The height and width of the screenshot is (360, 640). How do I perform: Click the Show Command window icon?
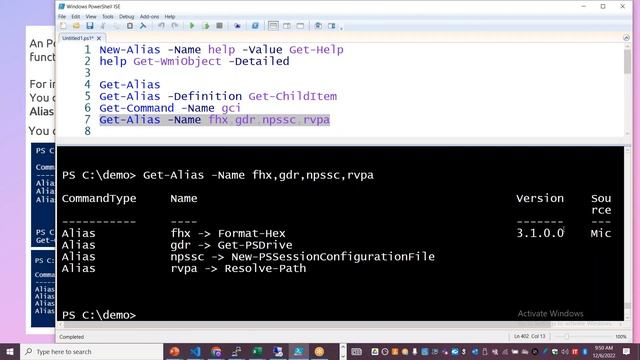click(x=318, y=26)
